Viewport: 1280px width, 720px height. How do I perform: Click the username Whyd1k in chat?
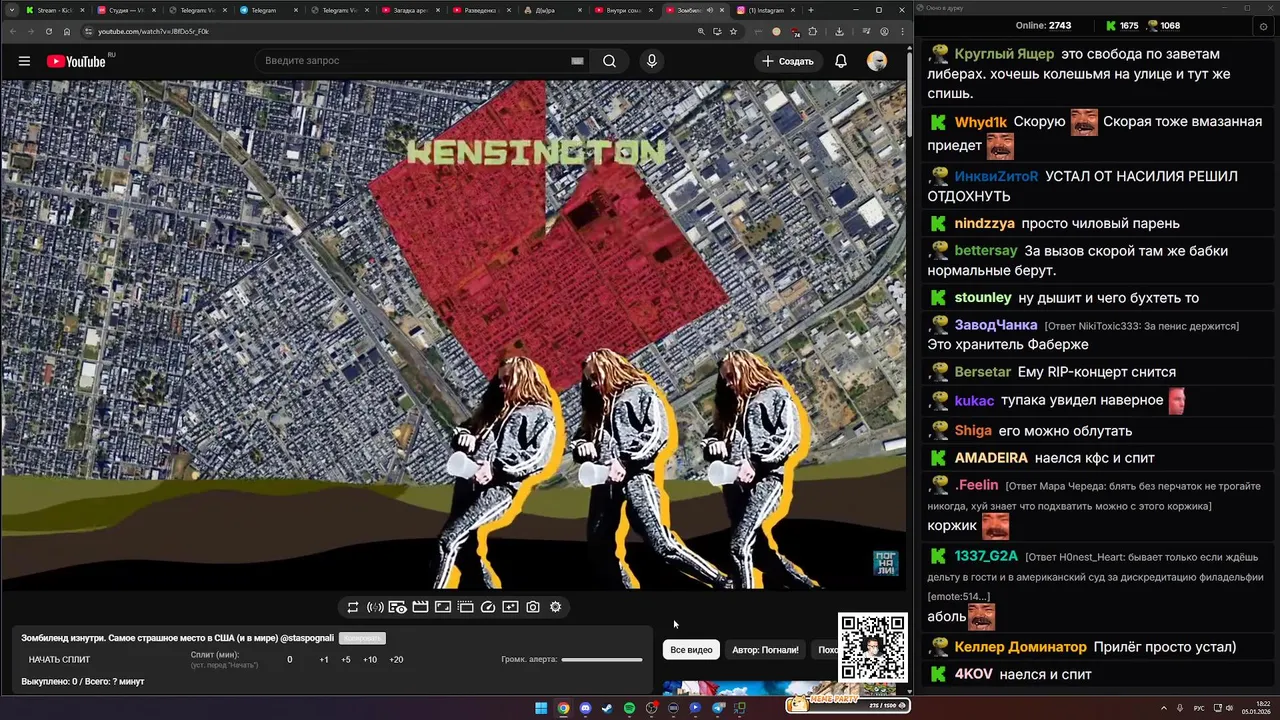pyautogui.click(x=981, y=122)
